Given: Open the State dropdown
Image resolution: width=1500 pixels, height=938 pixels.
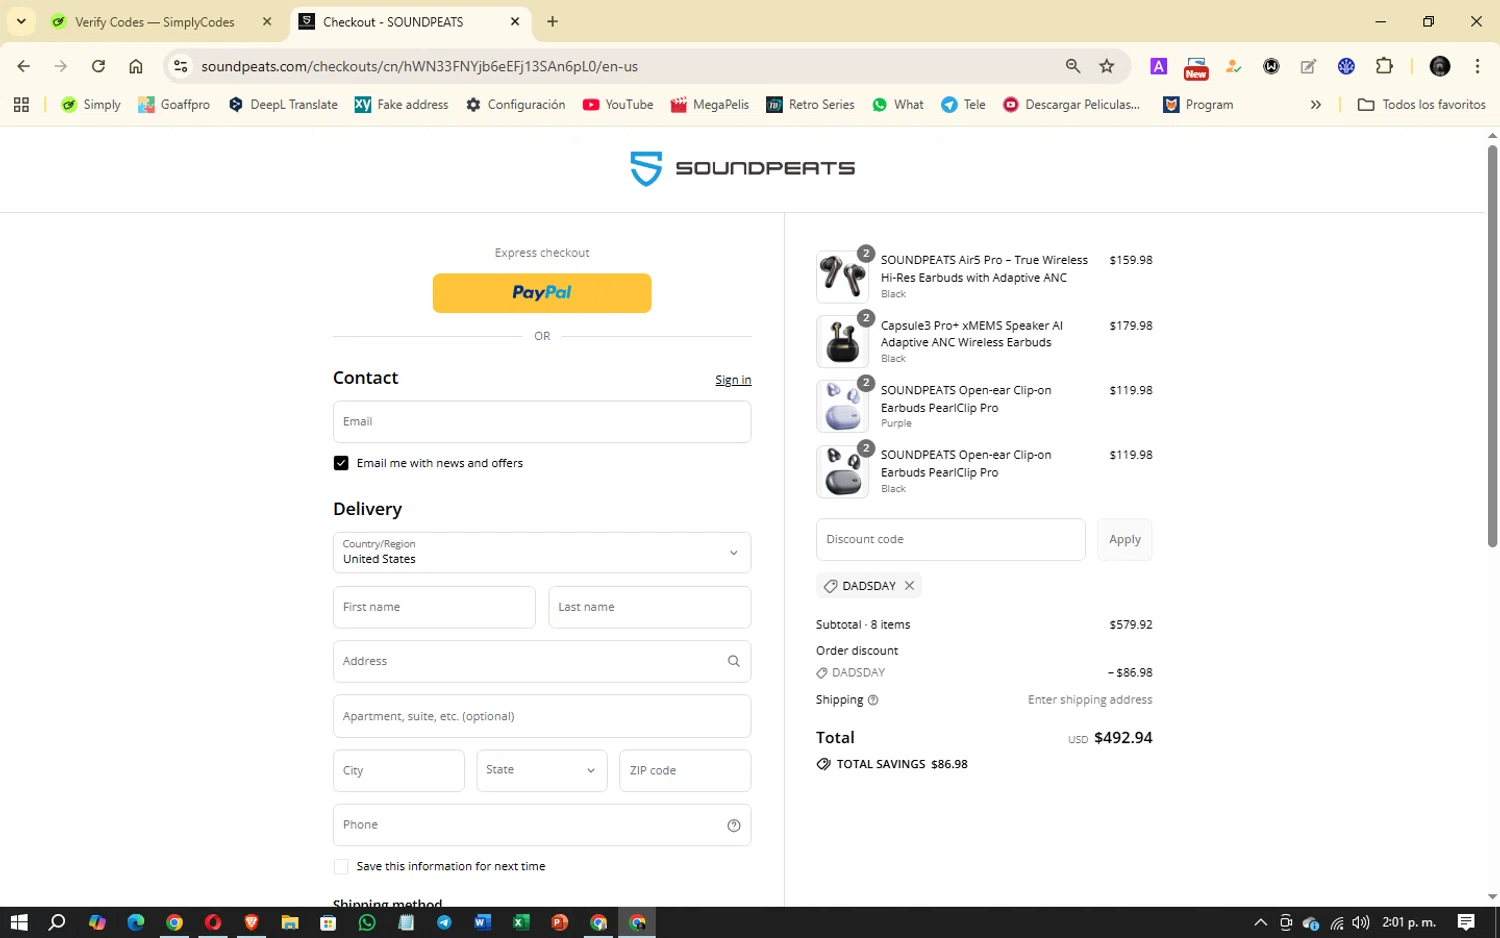Looking at the screenshot, I should 541,770.
